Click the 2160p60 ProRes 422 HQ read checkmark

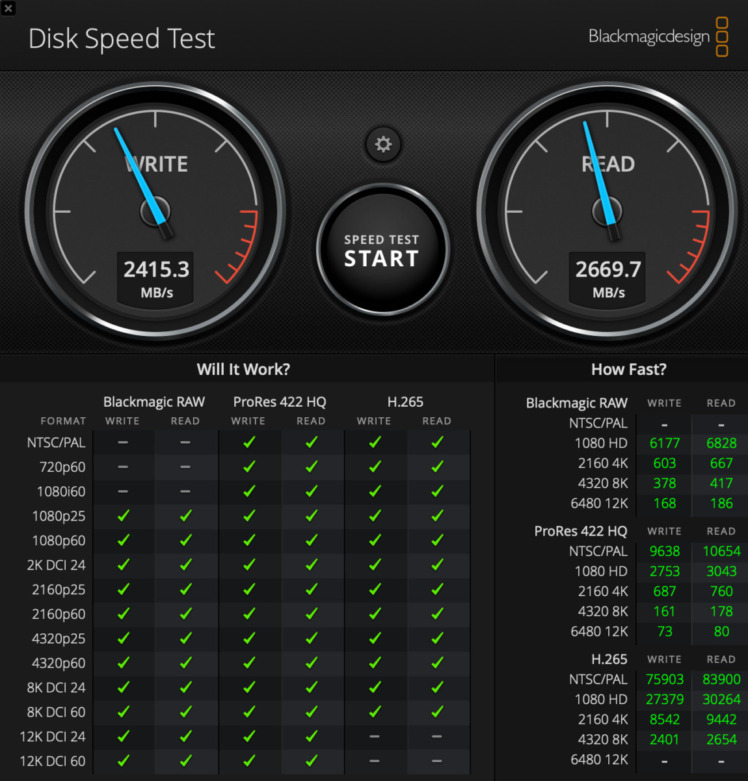pos(311,614)
